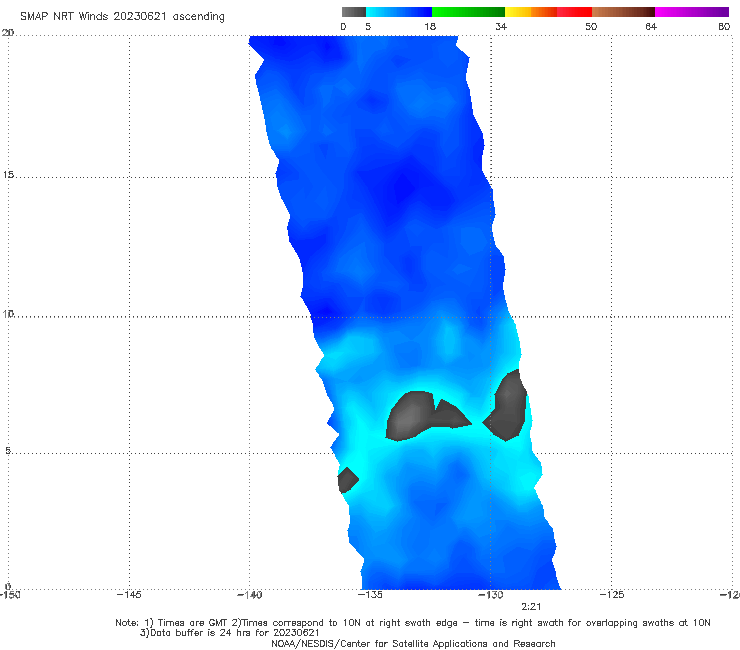Click the longitude axis label -125
This screenshot has width=740, height=650.
point(612,595)
